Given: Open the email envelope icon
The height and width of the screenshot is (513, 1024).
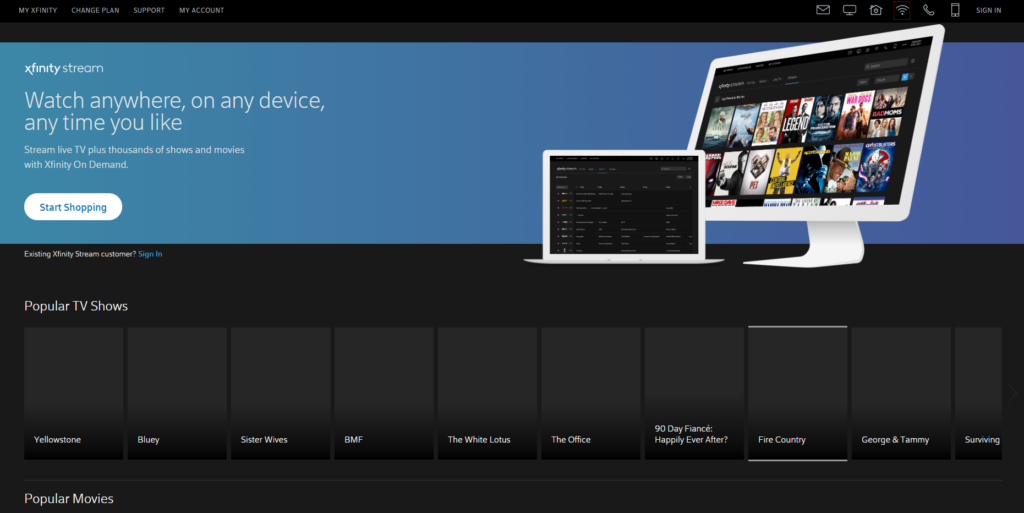Looking at the screenshot, I should click(x=823, y=10).
